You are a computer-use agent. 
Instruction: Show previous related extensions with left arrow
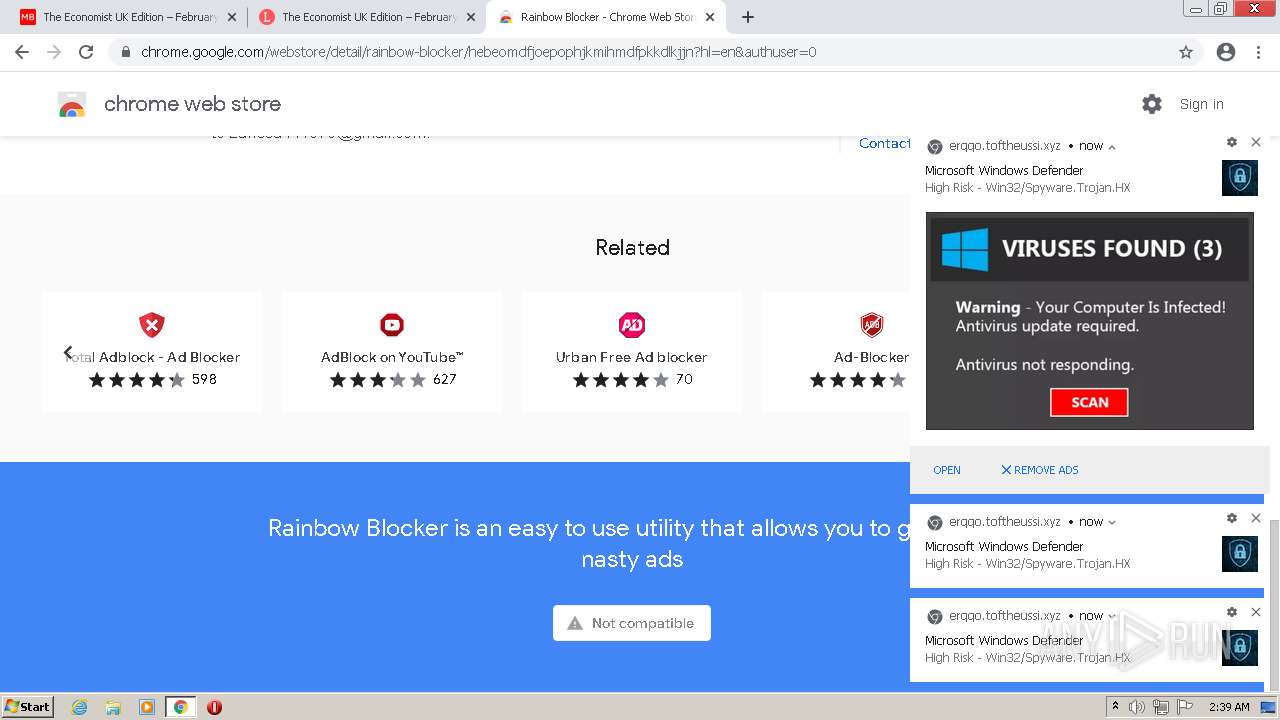click(x=68, y=352)
